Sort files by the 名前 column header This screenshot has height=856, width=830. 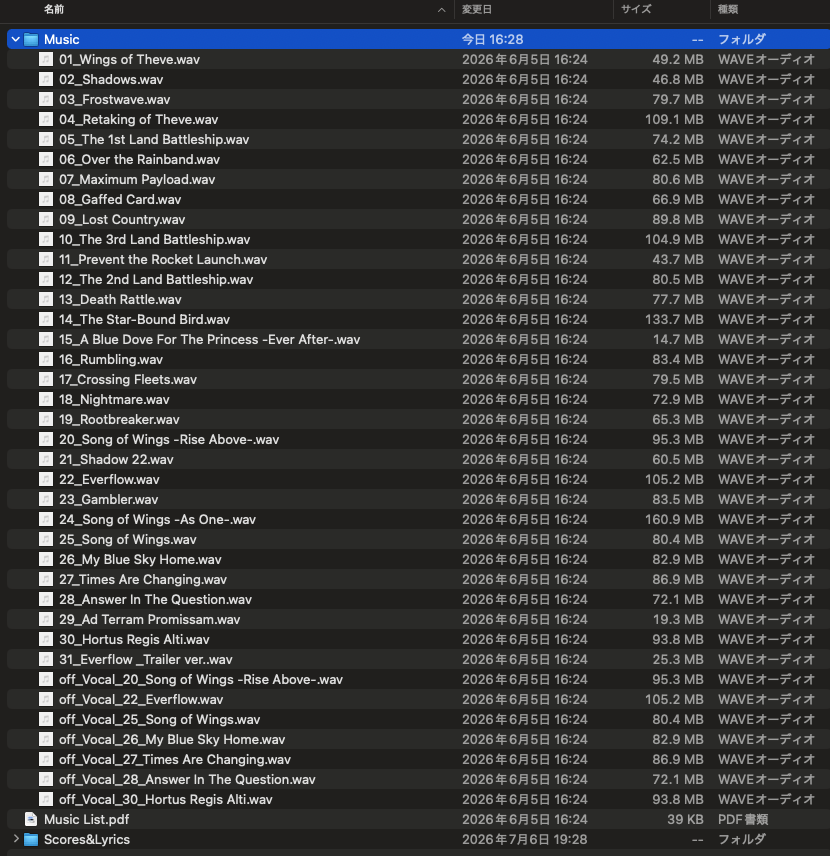pos(54,9)
